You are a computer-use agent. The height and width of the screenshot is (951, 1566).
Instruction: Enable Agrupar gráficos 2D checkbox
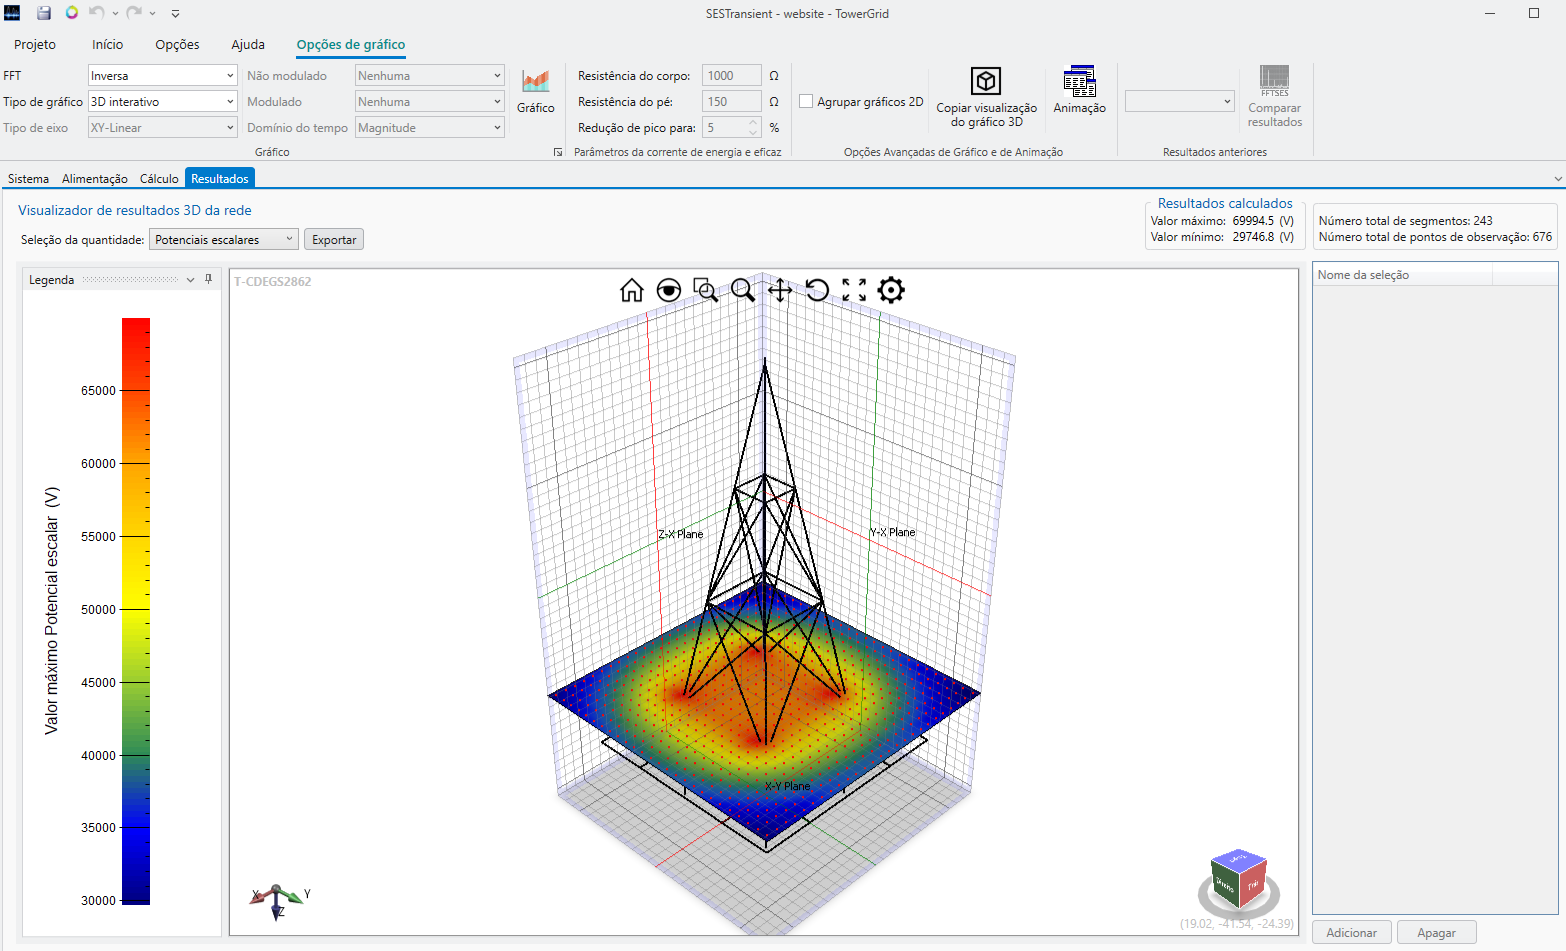(x=806, y=102)
